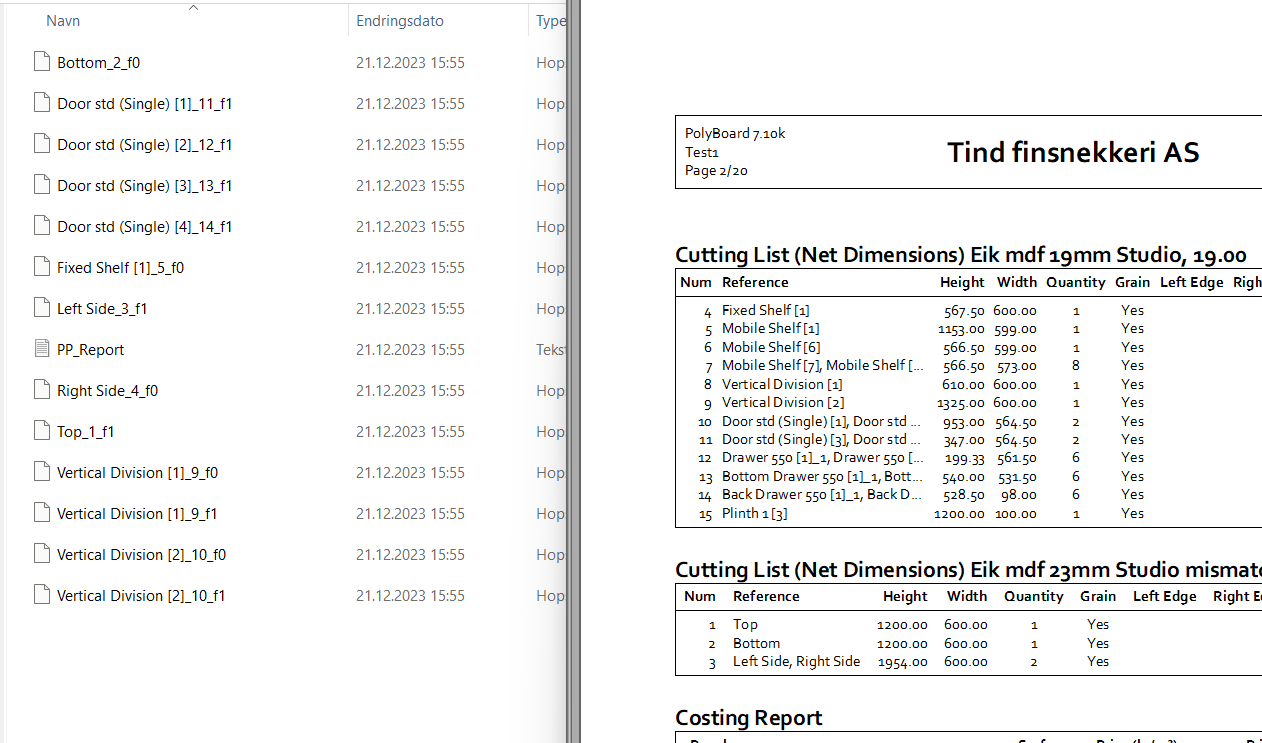Select file name Bottom_2_f0

(99, 63)
